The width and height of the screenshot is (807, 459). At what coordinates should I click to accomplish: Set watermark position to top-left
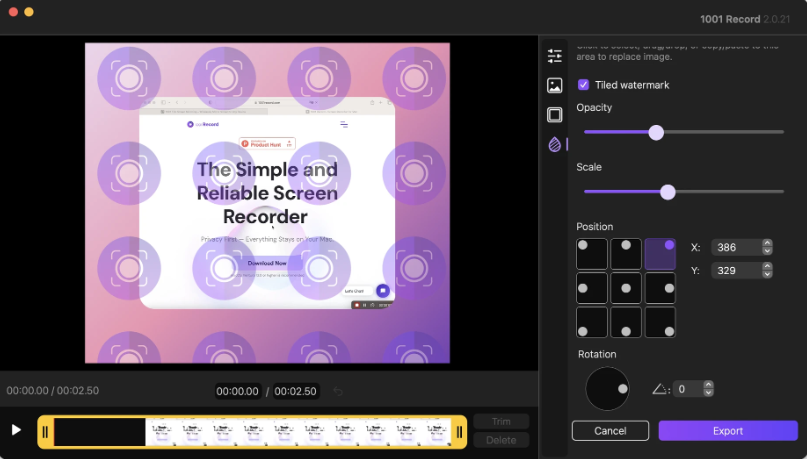592,254
